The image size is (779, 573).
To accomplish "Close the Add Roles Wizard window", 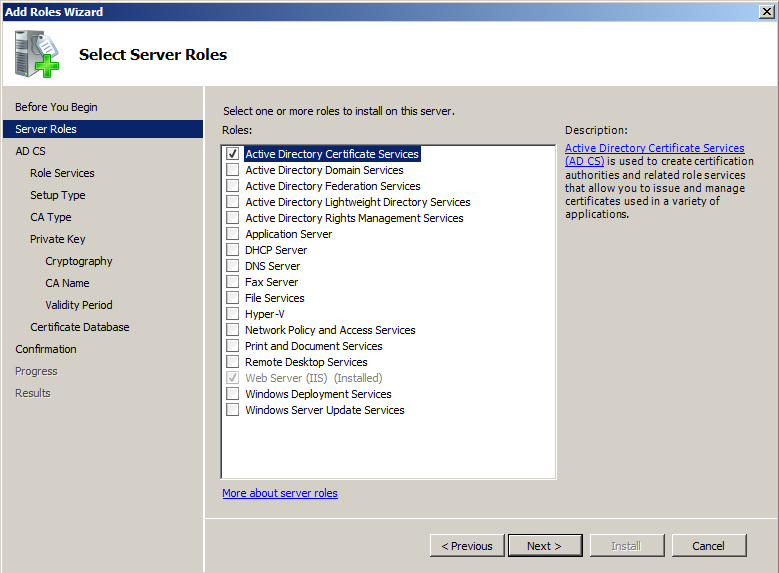I will click(765, 11).
